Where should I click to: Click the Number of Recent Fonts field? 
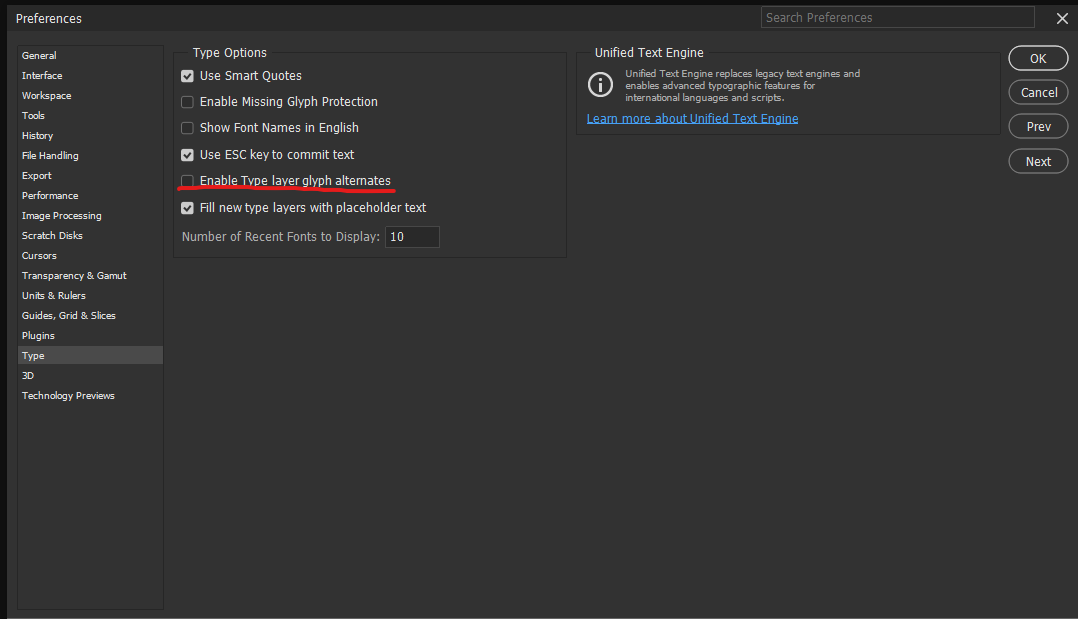(411, 237)
